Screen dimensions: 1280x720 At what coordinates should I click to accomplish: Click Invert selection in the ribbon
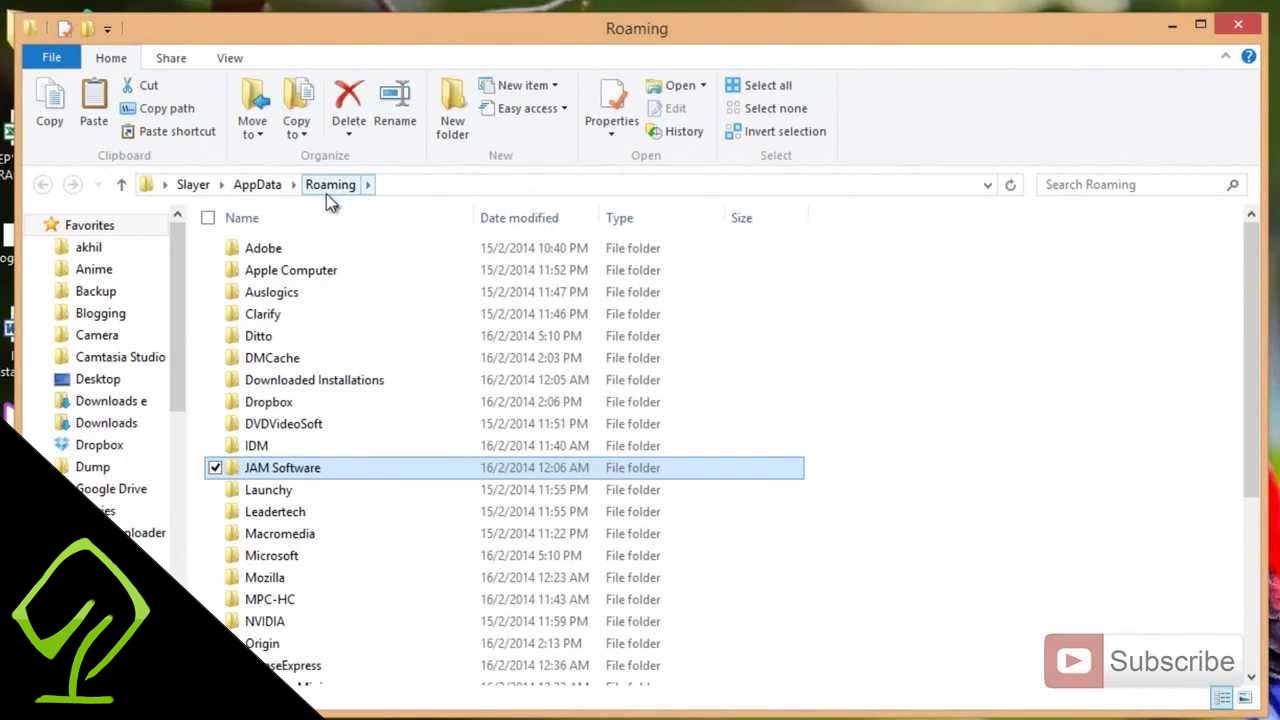pyautogui.click(x=776, y=131)
